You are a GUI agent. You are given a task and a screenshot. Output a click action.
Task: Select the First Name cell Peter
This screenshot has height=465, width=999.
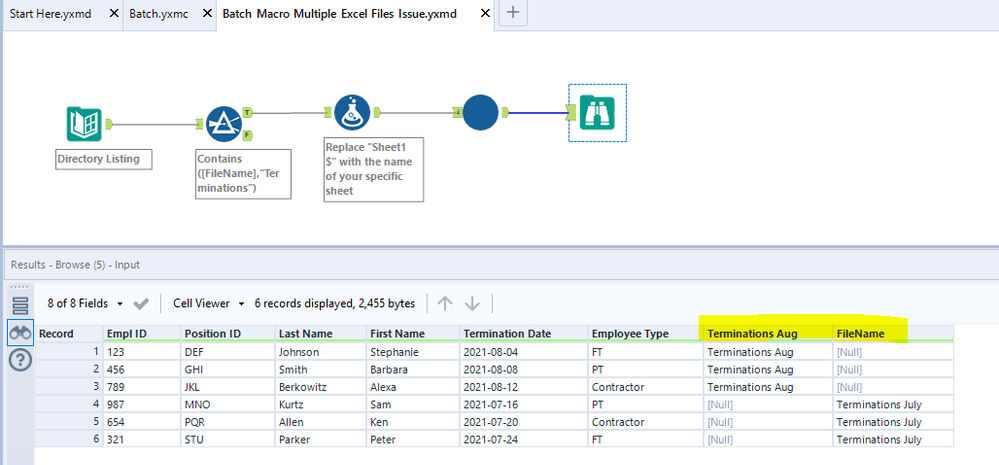(x=413, y=440)
